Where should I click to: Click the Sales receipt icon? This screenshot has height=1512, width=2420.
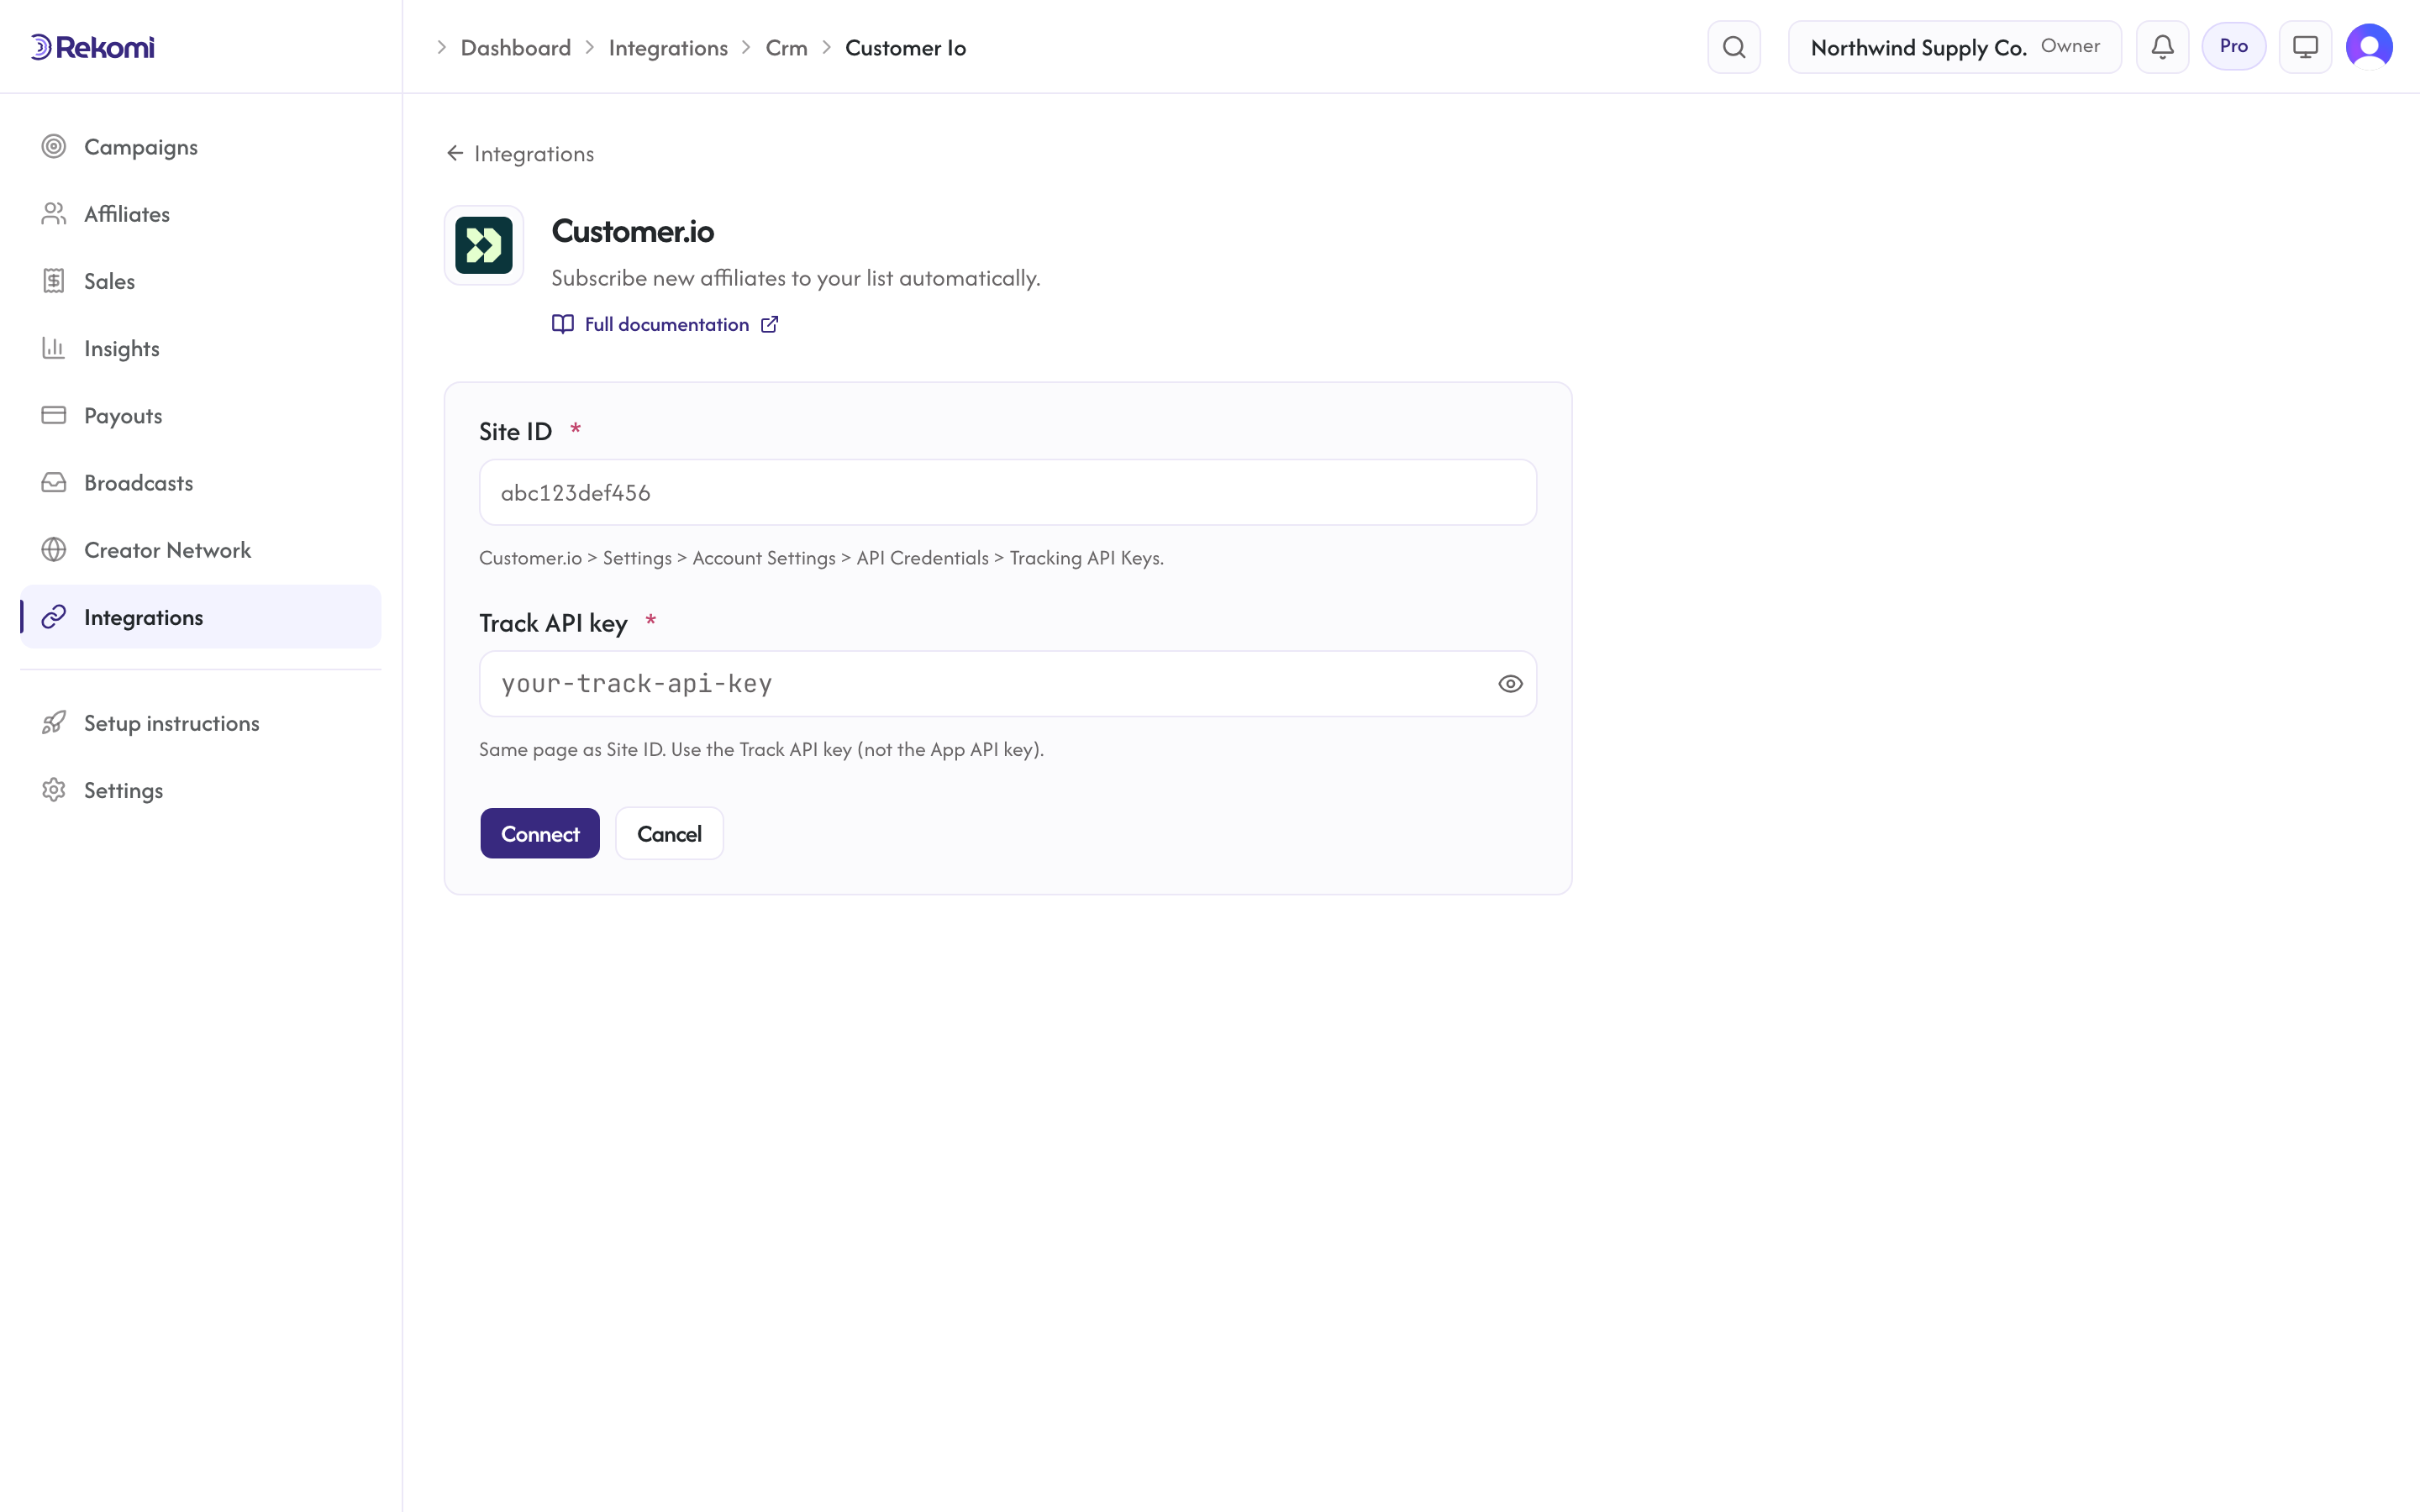tap(54, 281)
